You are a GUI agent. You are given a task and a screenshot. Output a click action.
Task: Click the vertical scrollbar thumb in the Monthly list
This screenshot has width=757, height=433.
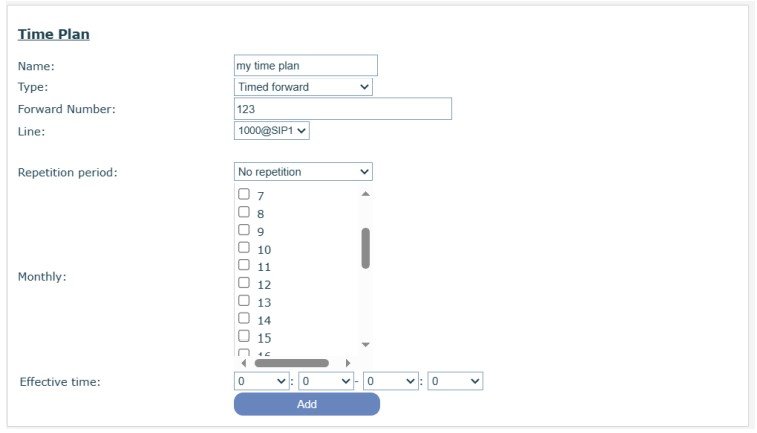click(x=365, y=248)
